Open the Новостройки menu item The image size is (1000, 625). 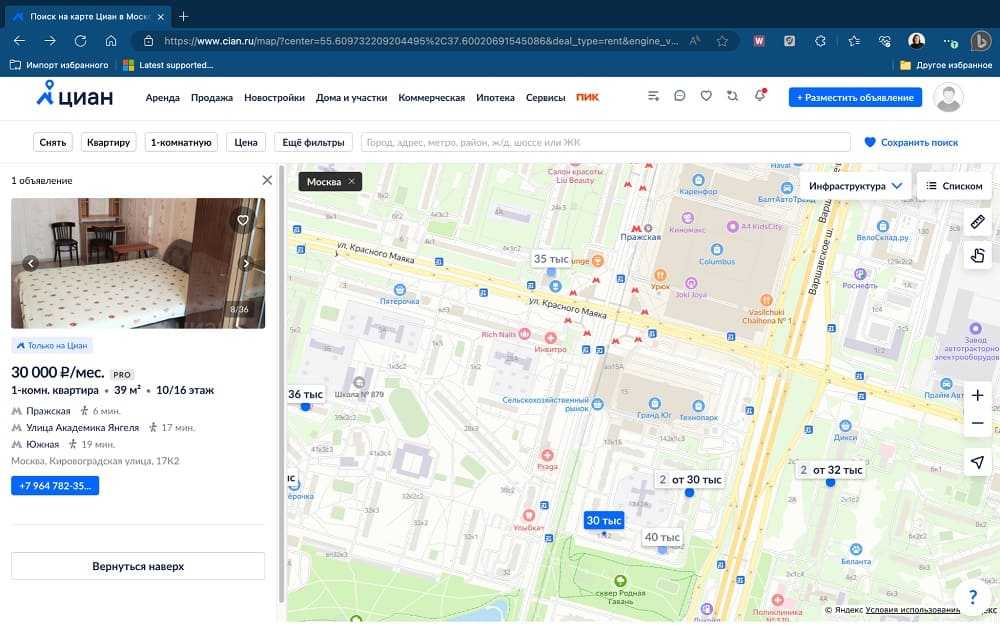coord(274,98)
